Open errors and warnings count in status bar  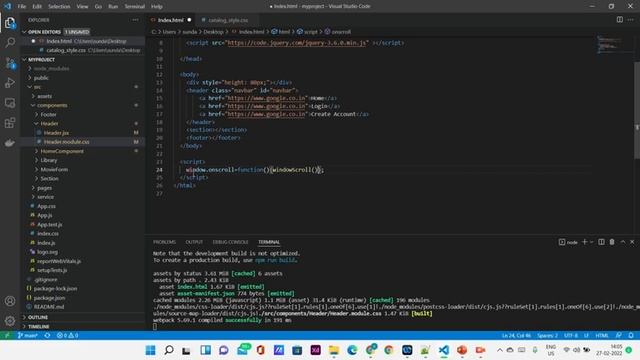(x=67, y=336)
